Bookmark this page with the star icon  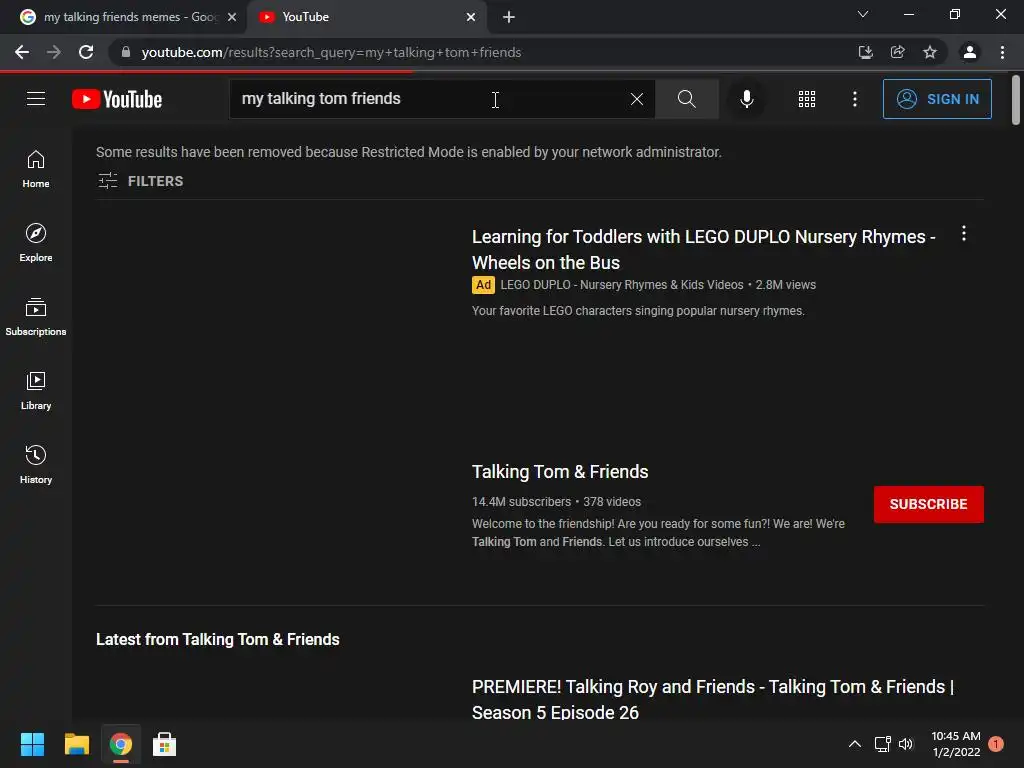point(930,52)
